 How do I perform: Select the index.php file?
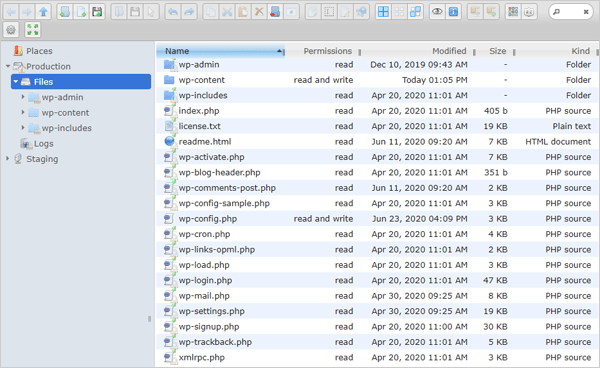pyautogui.click(x=377, y=111)
